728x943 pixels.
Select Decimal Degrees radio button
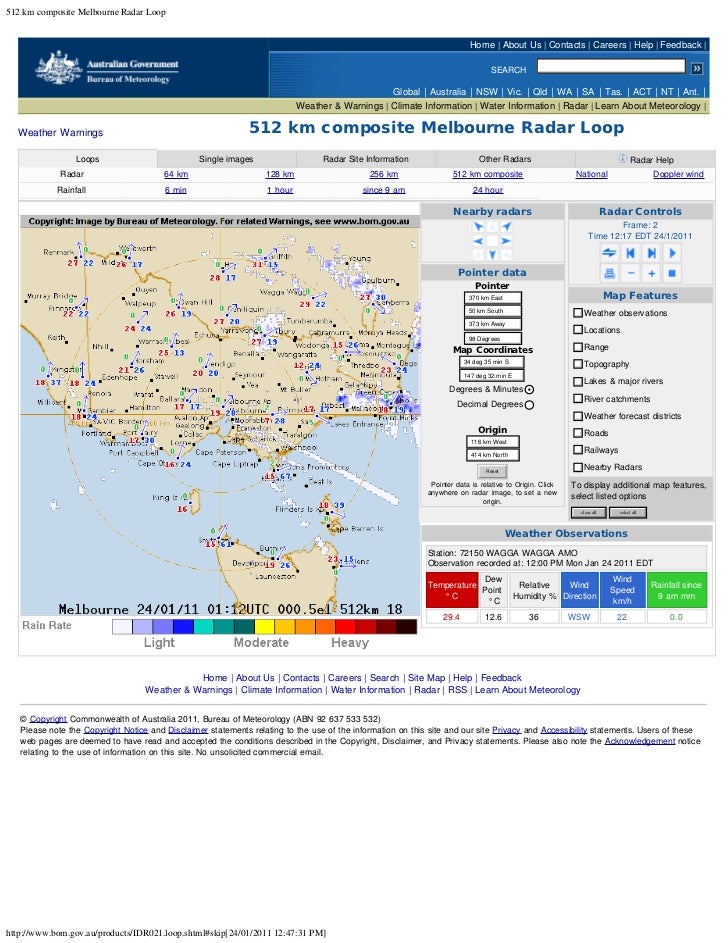[529, 405]
